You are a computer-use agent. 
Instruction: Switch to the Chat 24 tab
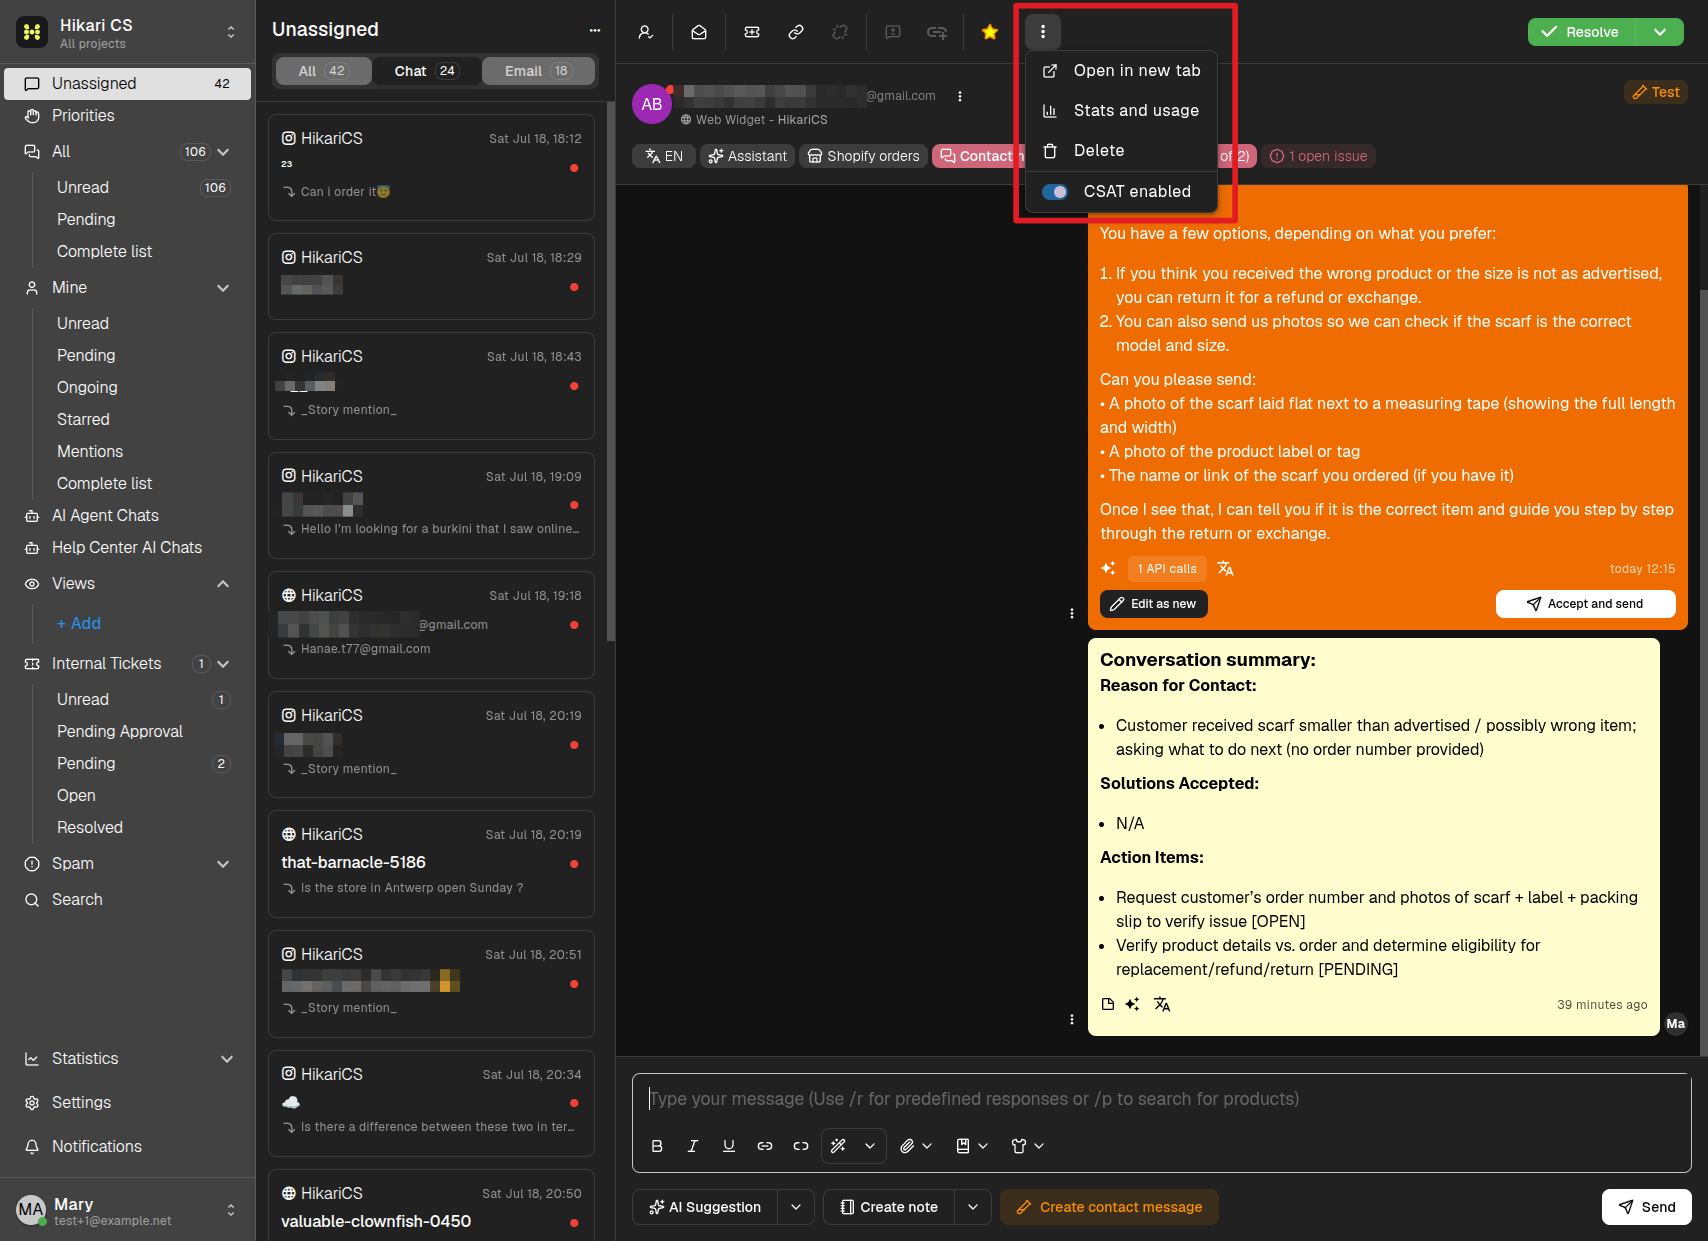[x=426, y=71]
